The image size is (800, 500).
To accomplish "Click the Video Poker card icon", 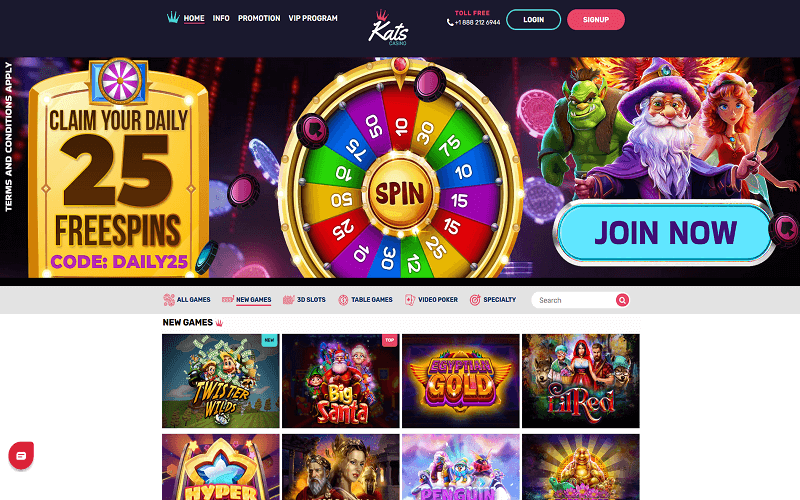I will point(410,299).
